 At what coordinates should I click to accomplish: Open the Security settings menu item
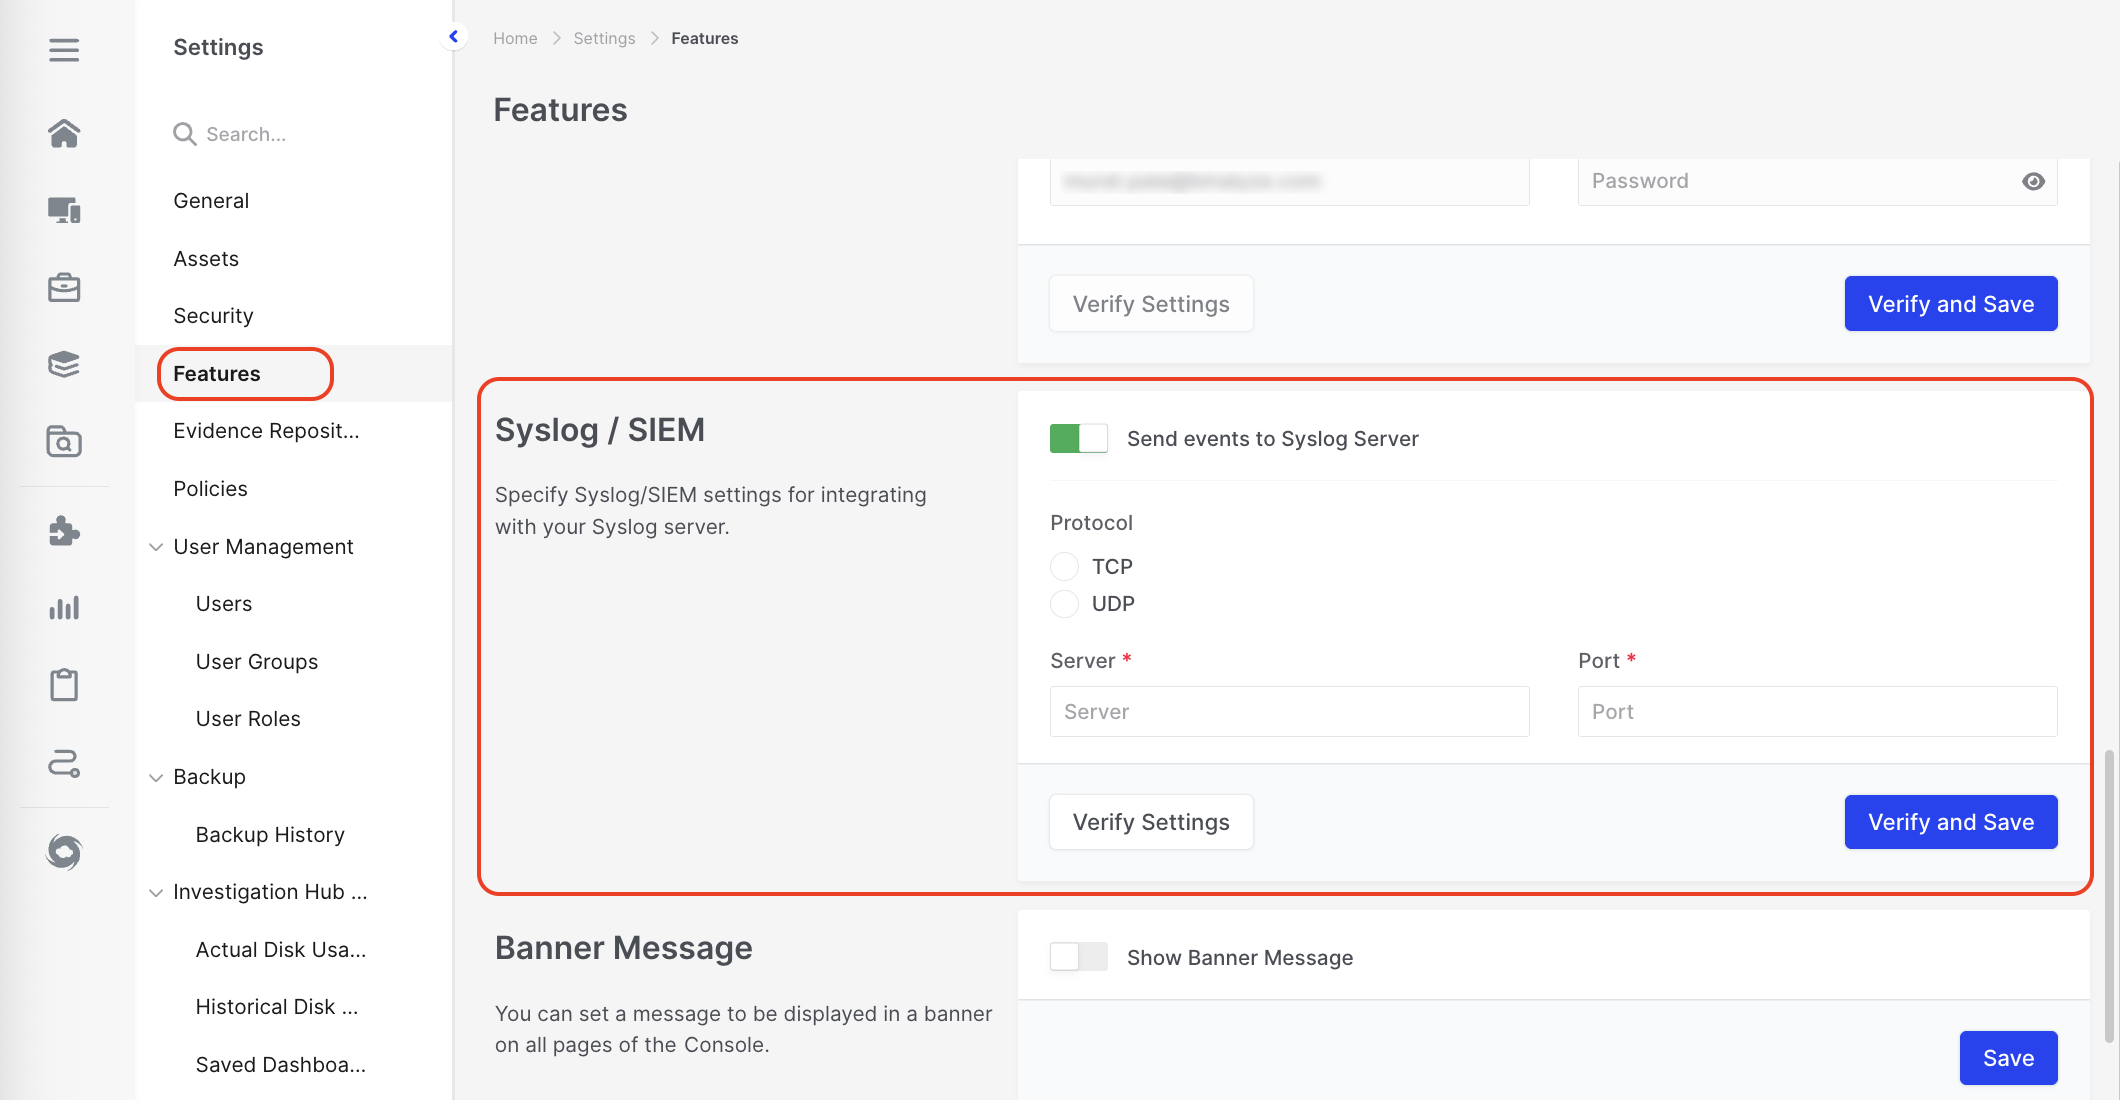[x=213, y=316]
